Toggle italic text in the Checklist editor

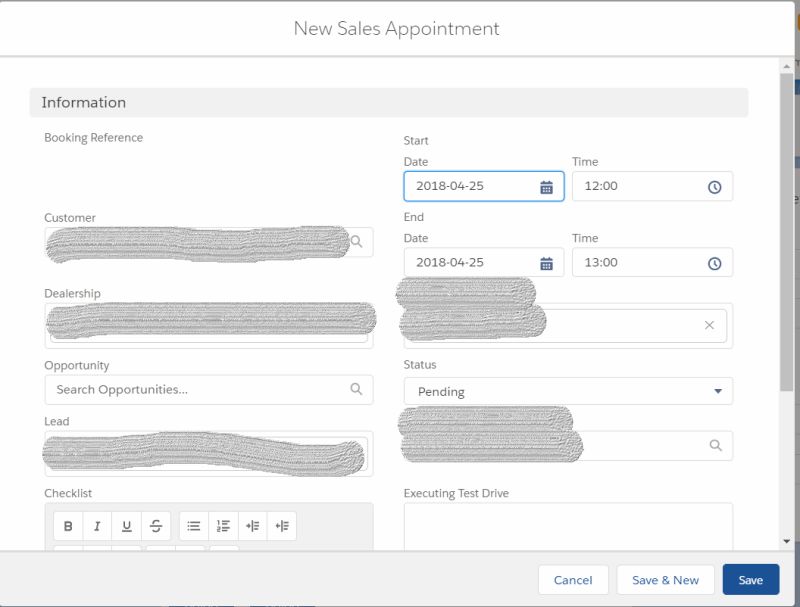tap(96, 525)
